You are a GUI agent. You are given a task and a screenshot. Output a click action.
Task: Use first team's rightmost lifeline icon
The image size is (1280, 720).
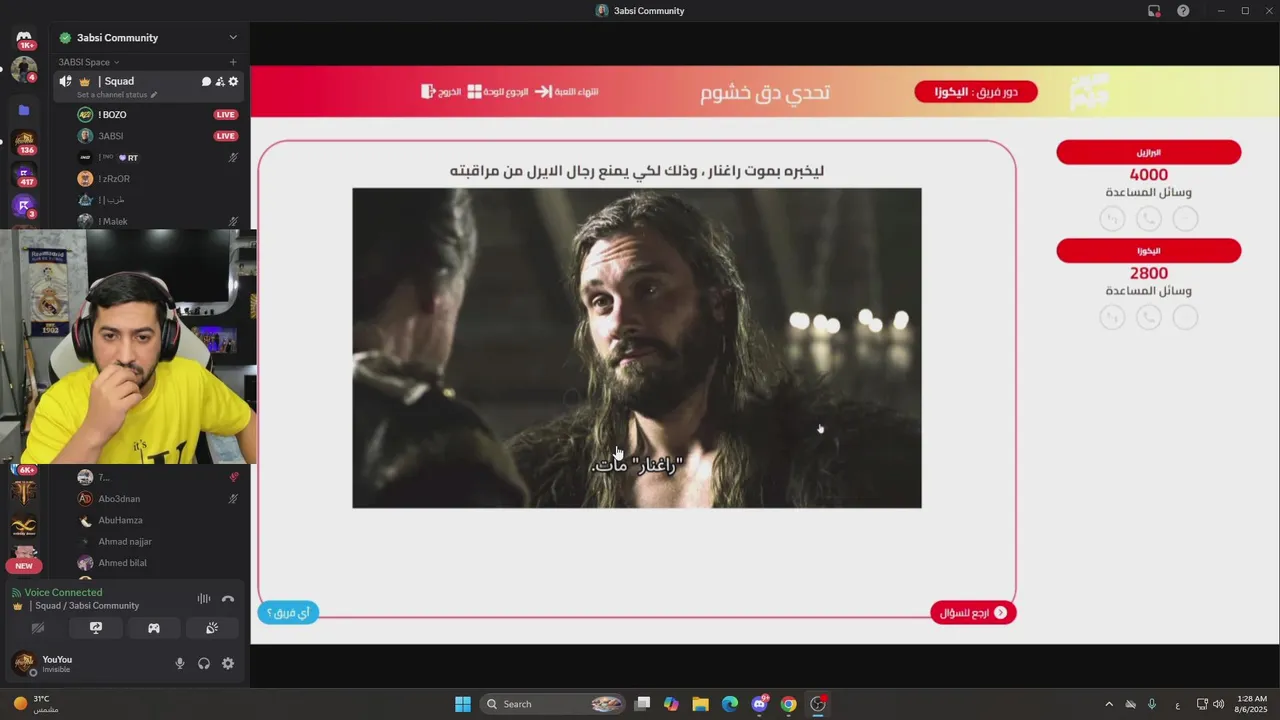(1185, 218)
